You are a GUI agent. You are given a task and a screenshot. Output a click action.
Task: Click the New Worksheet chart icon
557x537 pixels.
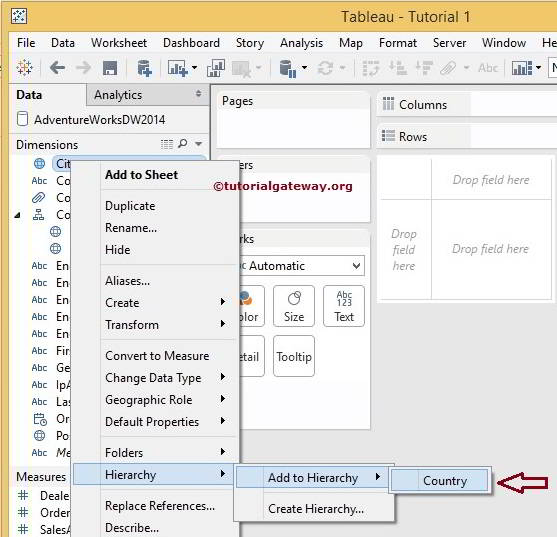click(178, 67)
